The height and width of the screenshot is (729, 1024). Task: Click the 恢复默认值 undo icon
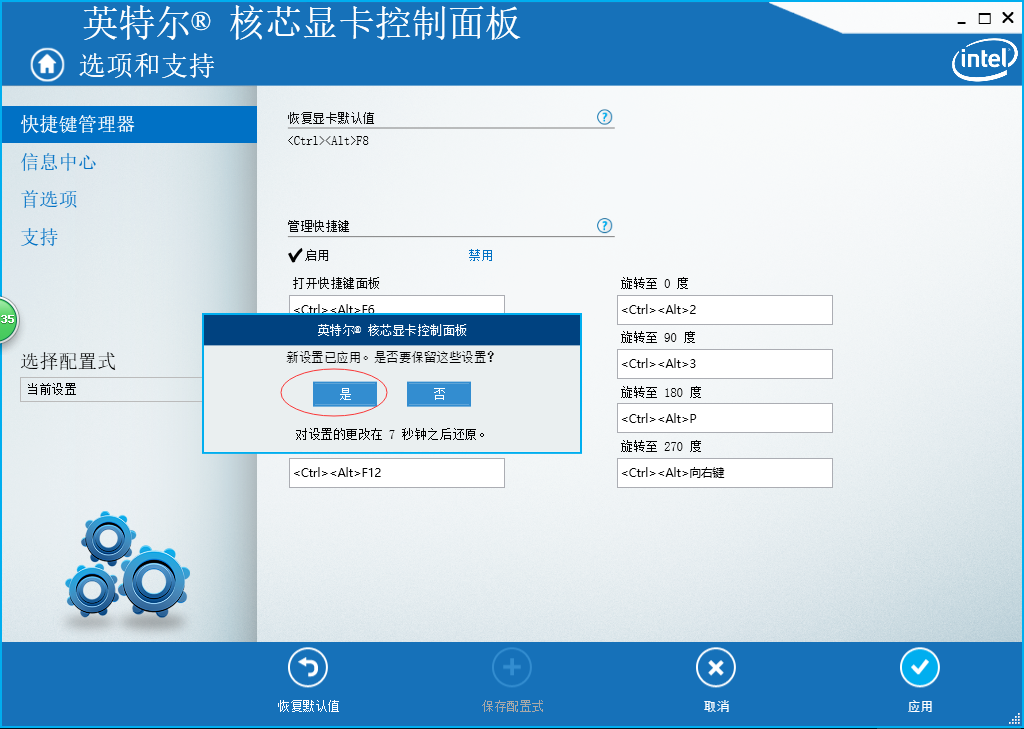(308, 668)
